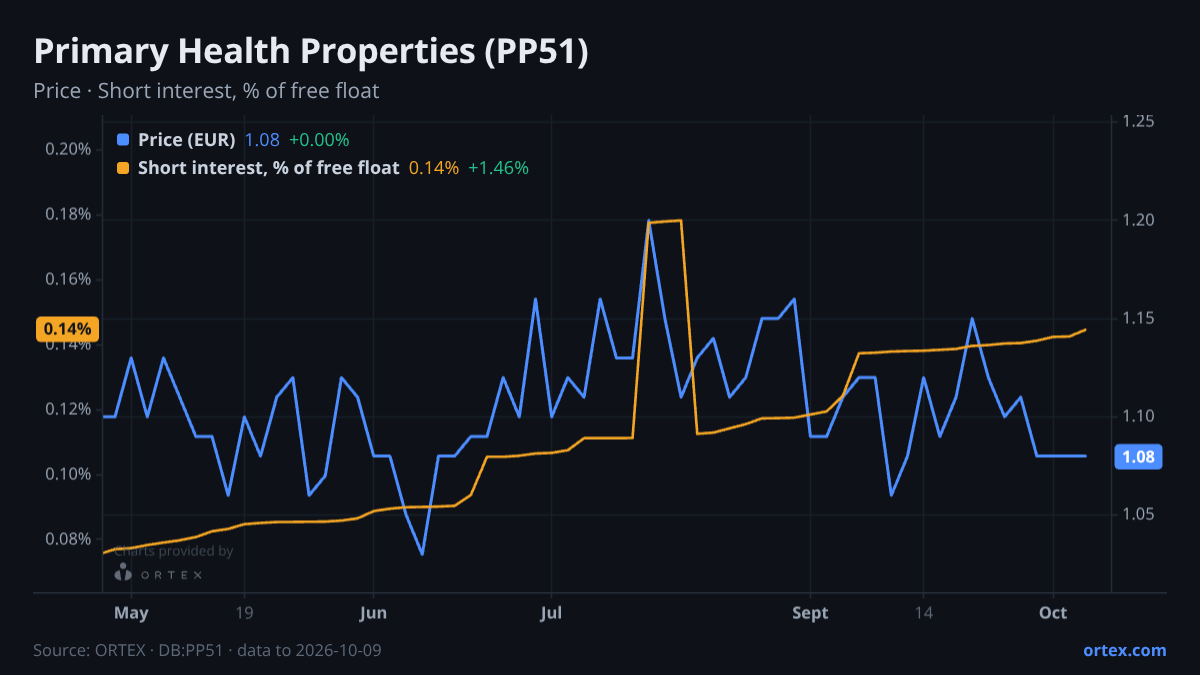Click the 0.16% left axis label
The image size is (1200, 675).
coord(69,279)
